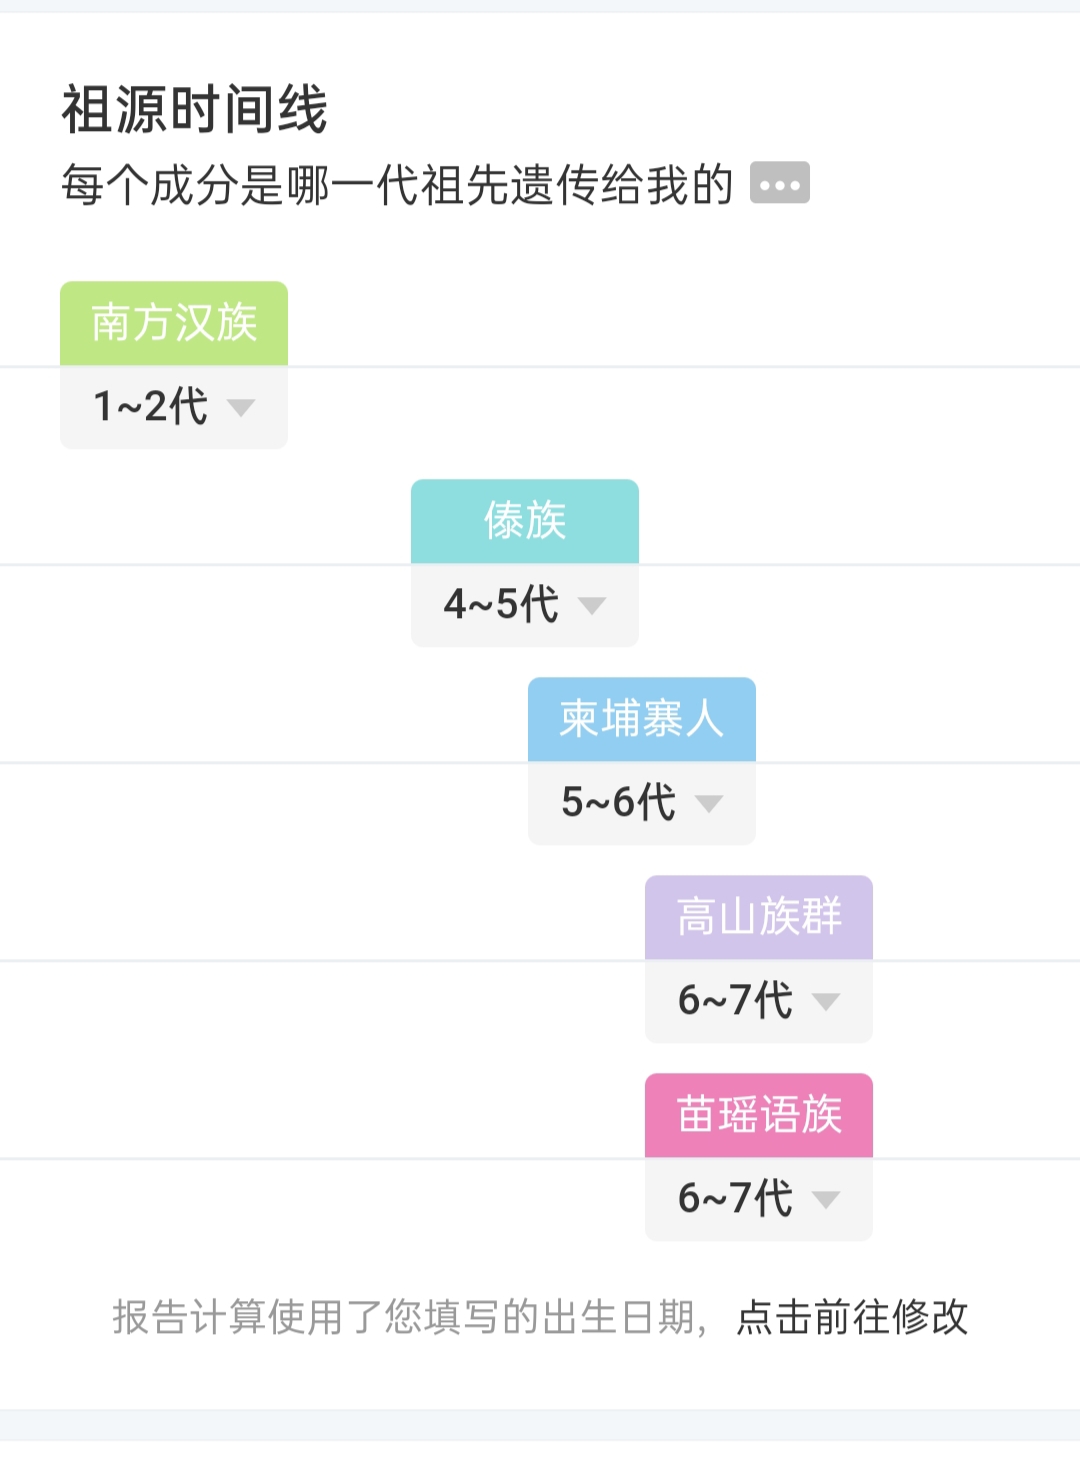Tap the 1~2代 generation text
The image size is (1080, 1458).
[x=150, y=406]
